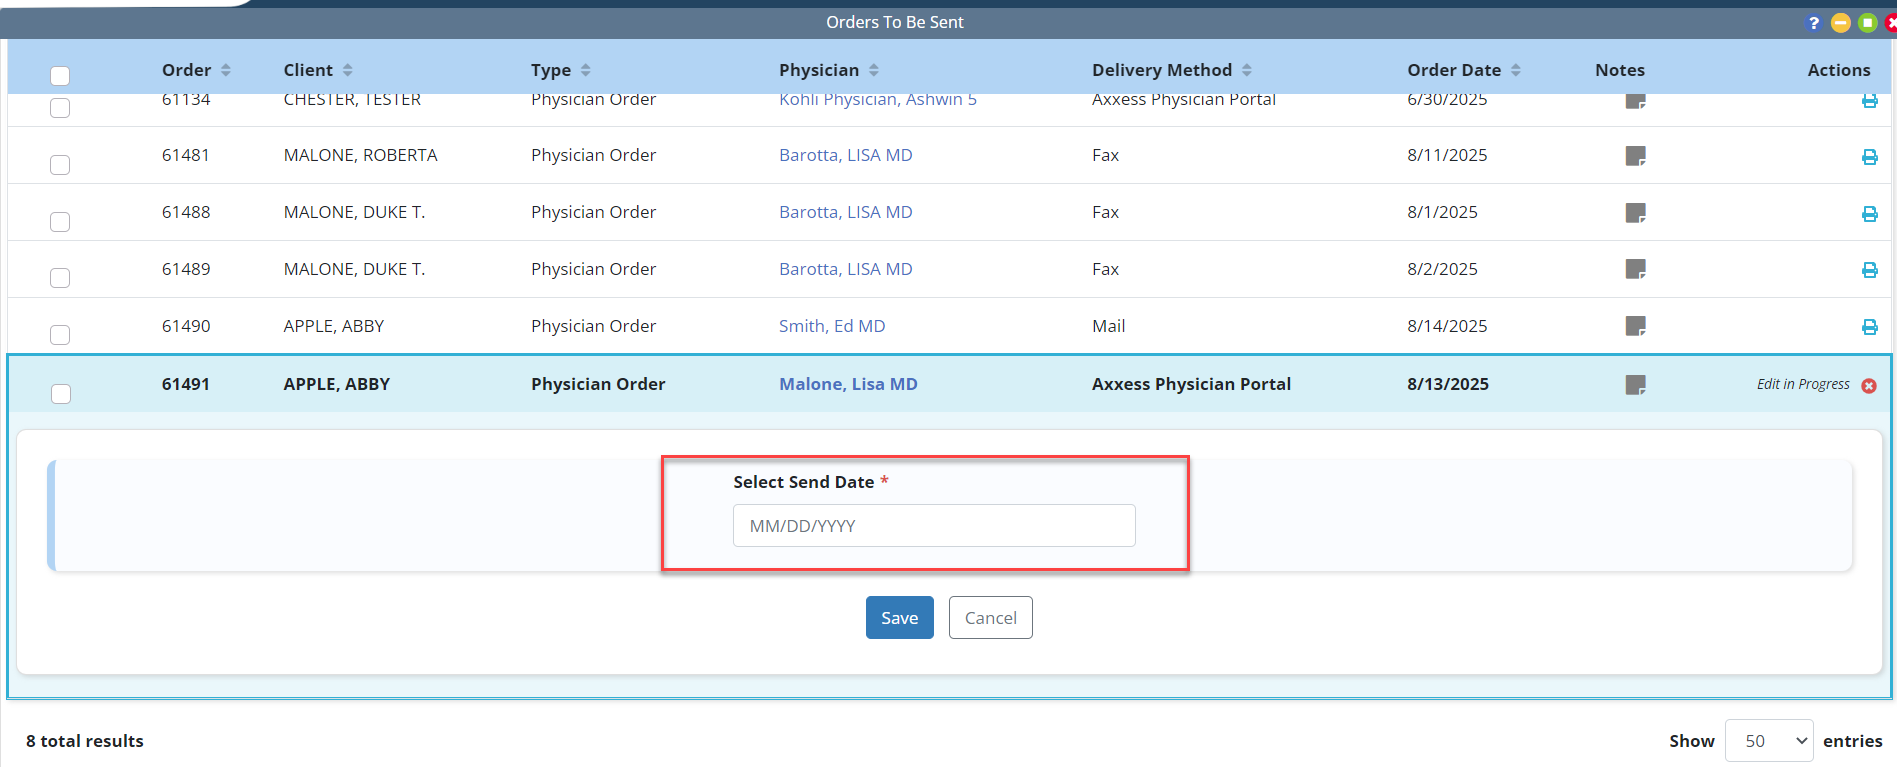This screenshot has width=1897, height=767.
Task: Click the Select Send Date field
Action: pos(933,526)
